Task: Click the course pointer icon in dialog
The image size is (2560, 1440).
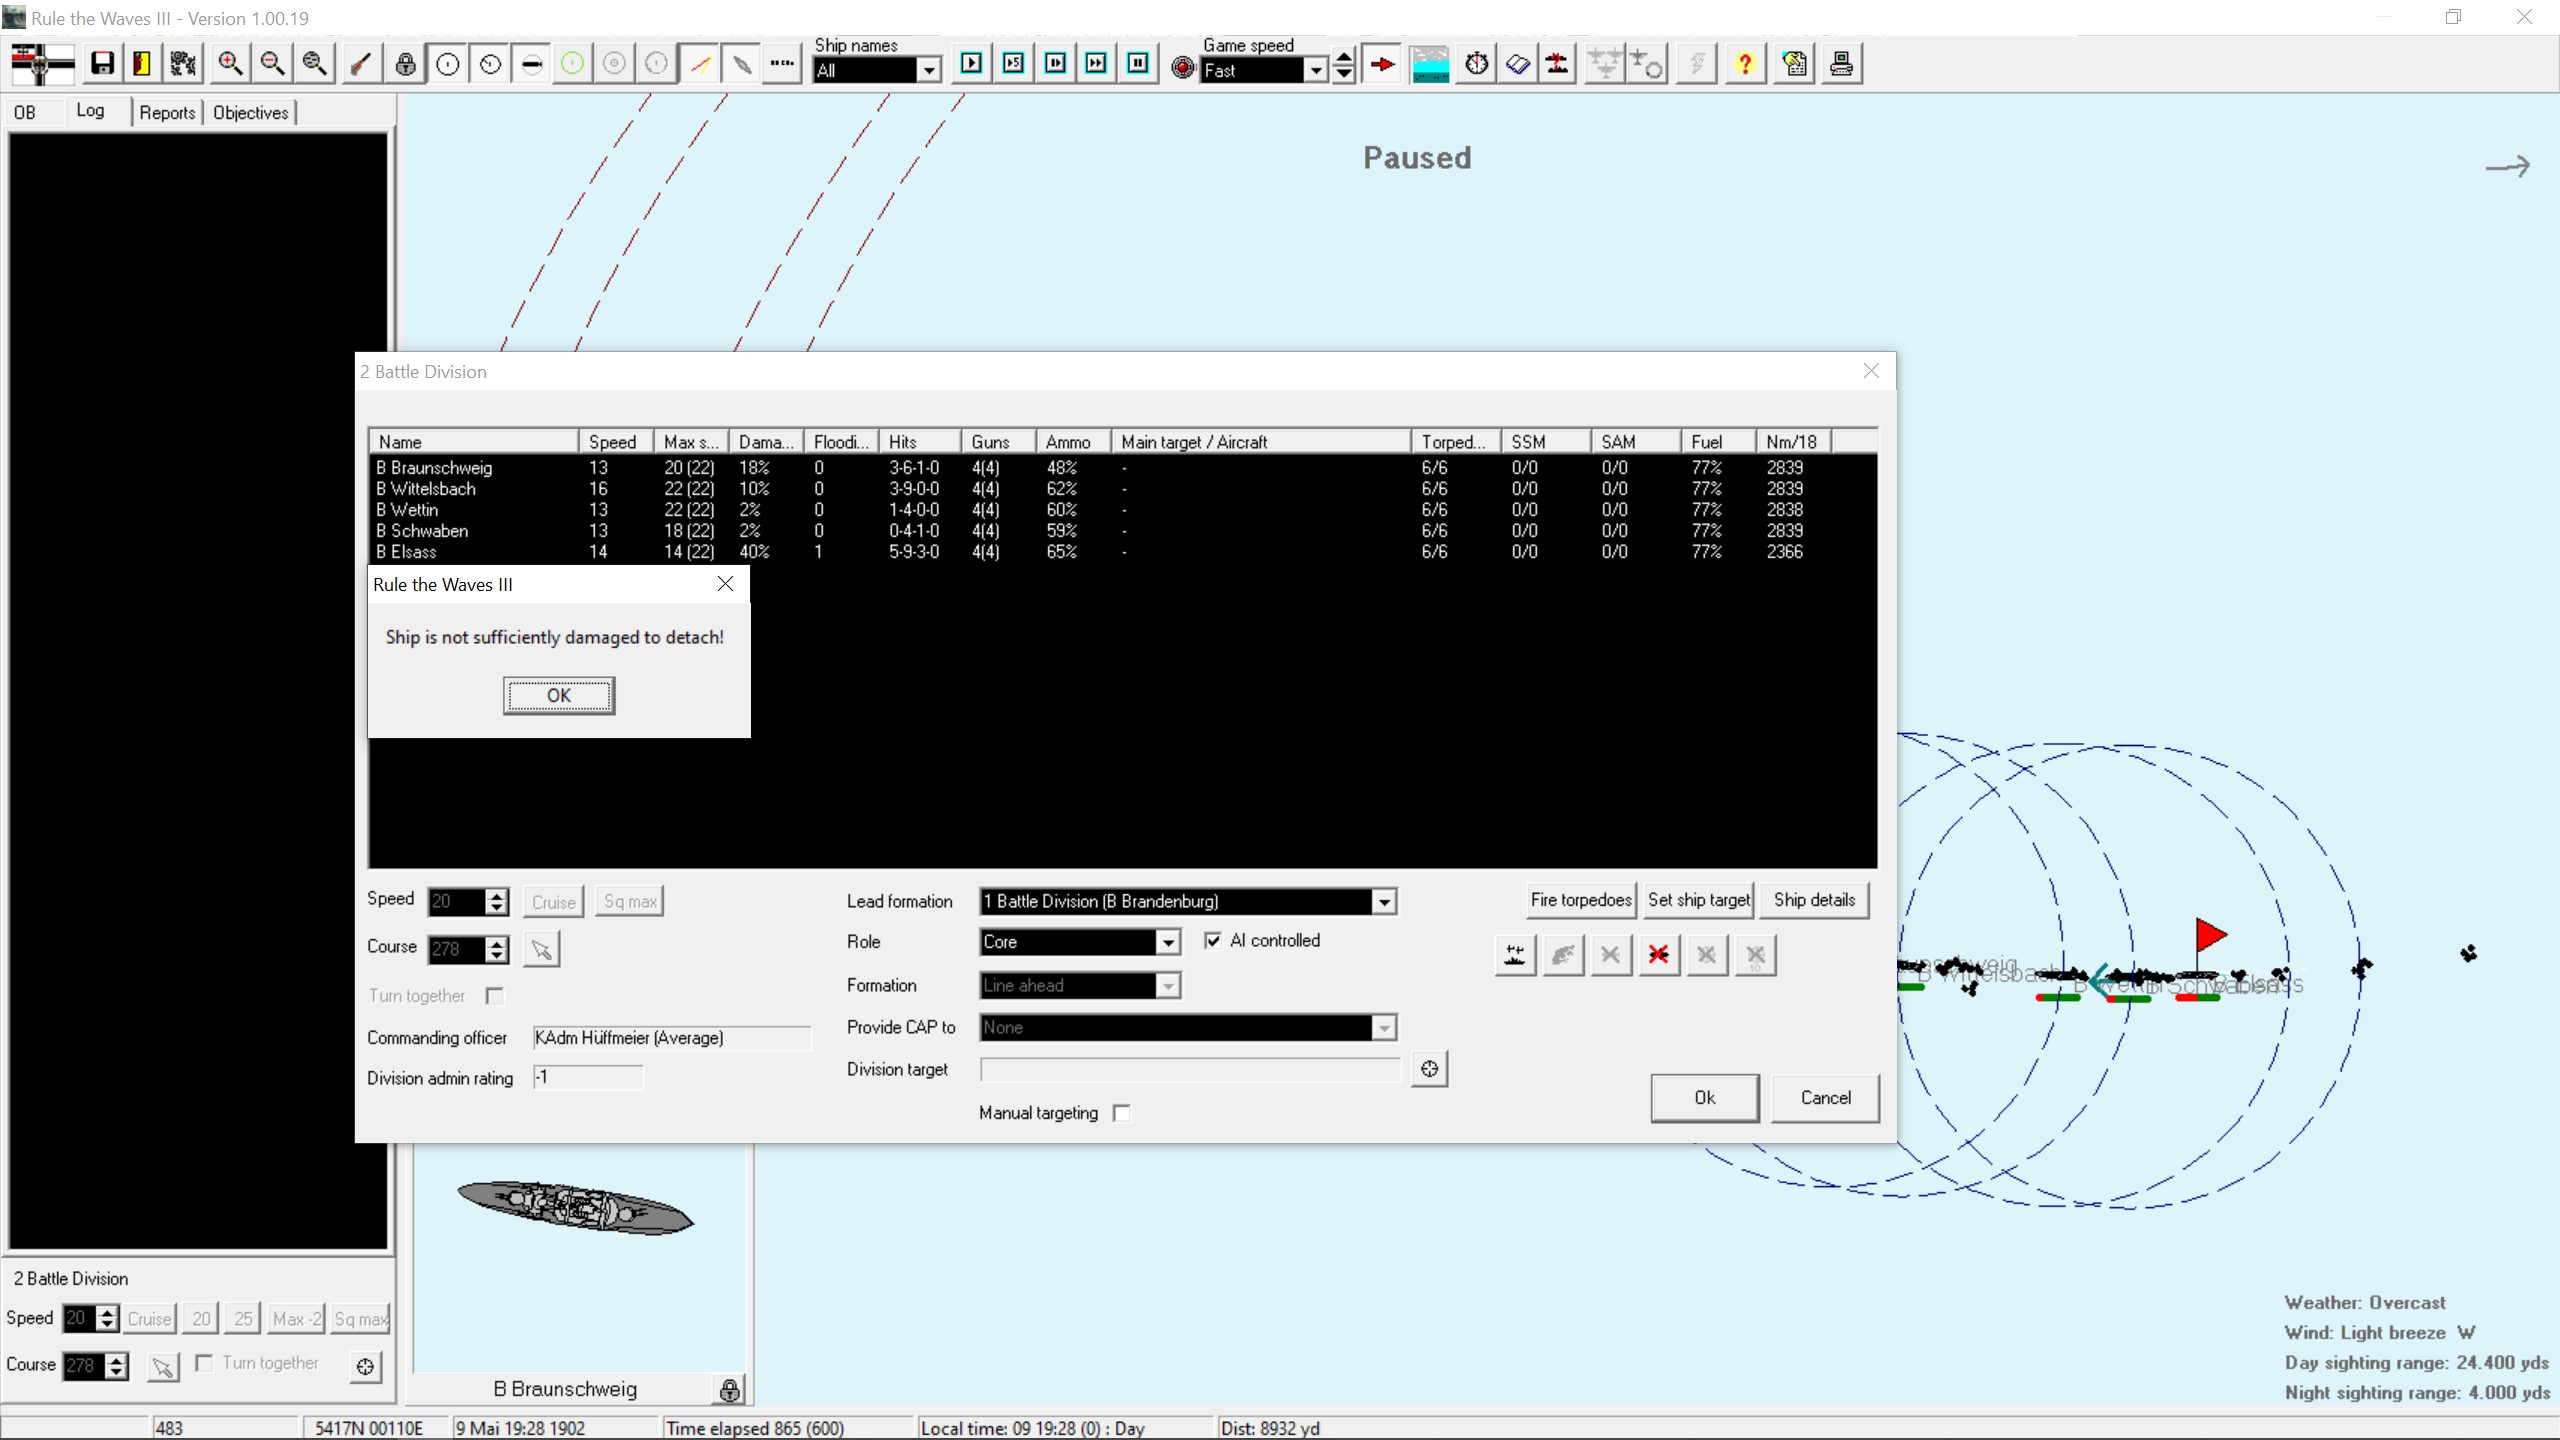Action: [542, 949]
